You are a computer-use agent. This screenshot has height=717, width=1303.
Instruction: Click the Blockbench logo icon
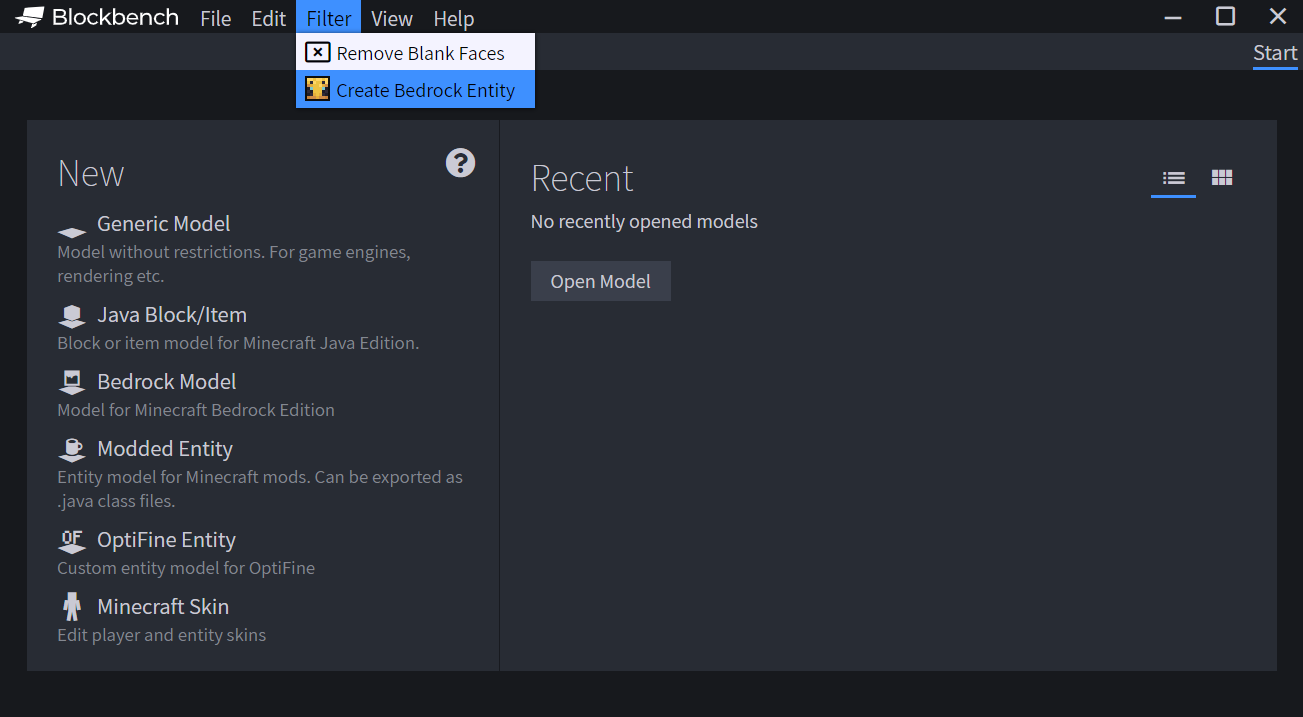(31, 17)
